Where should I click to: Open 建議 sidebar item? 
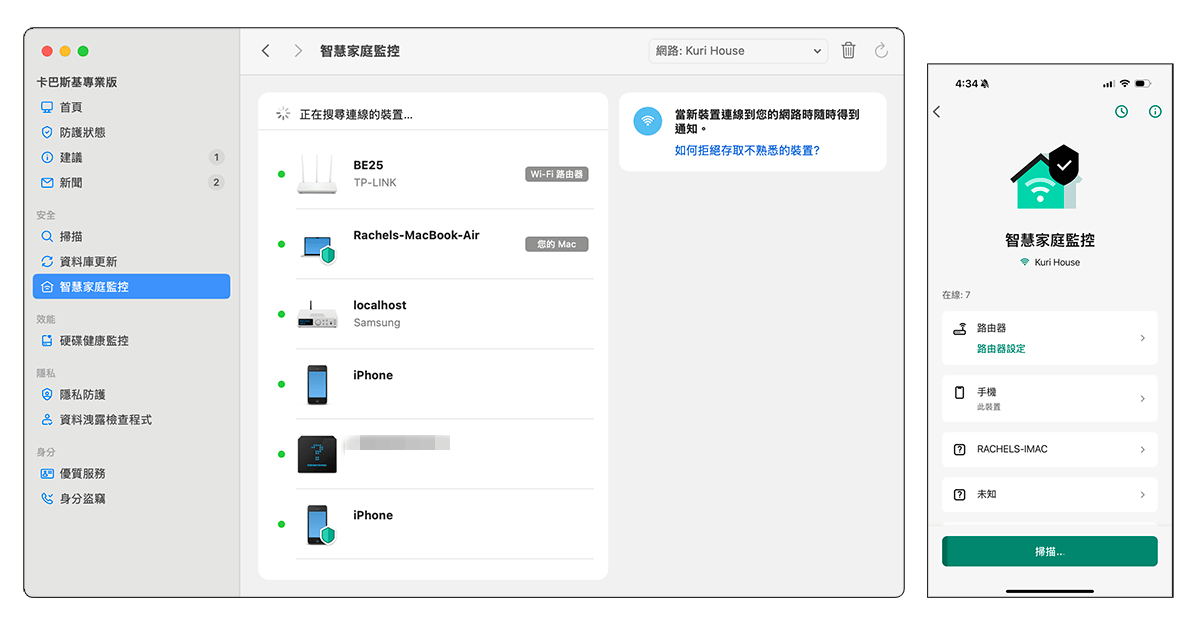coord(131,157)
